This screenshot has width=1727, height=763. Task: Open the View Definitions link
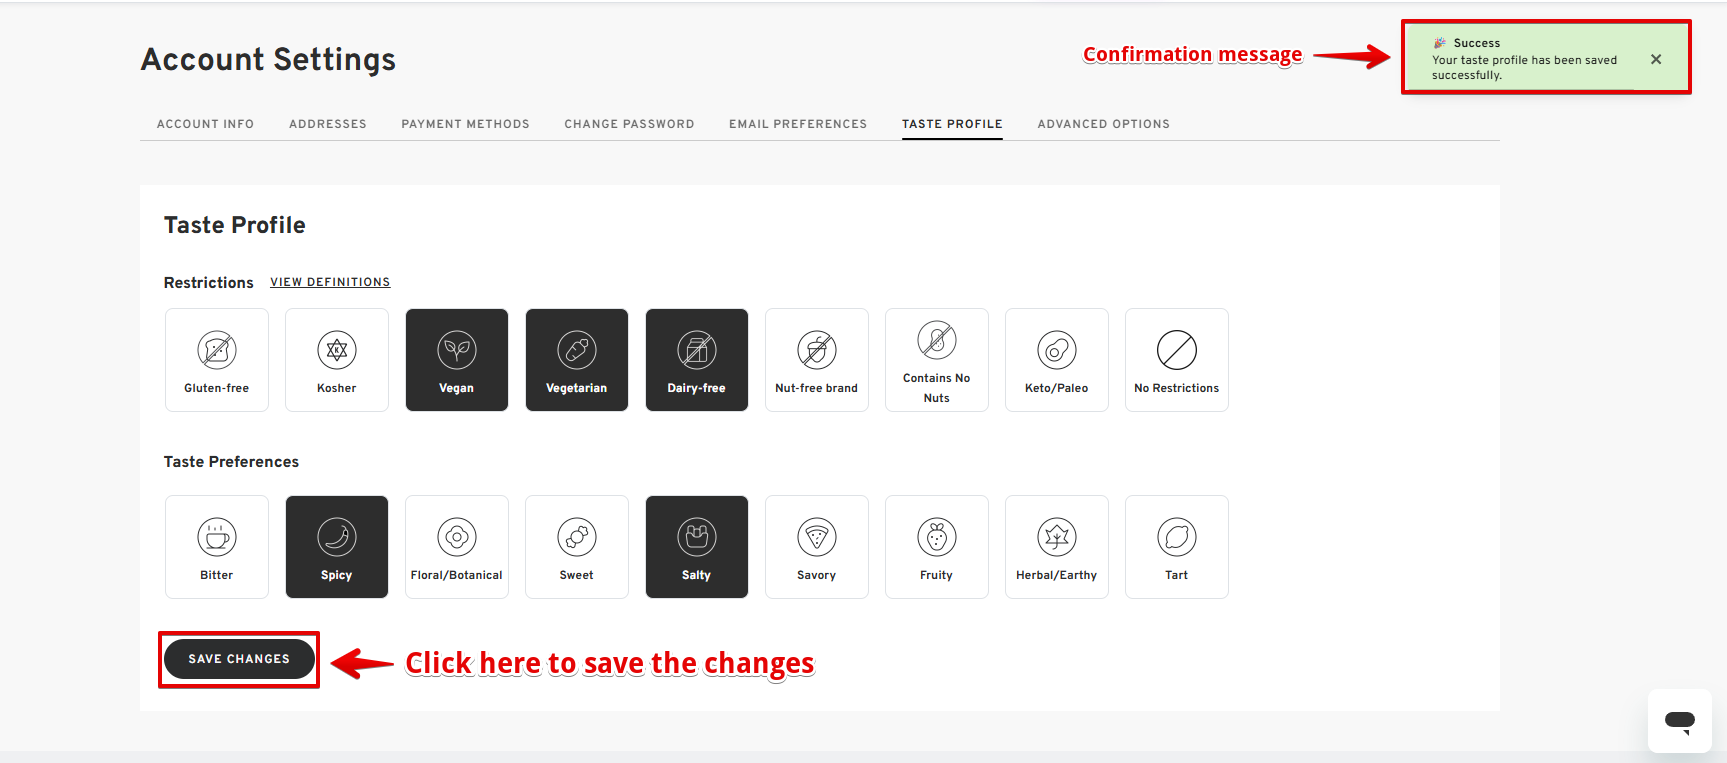[330, 282]
